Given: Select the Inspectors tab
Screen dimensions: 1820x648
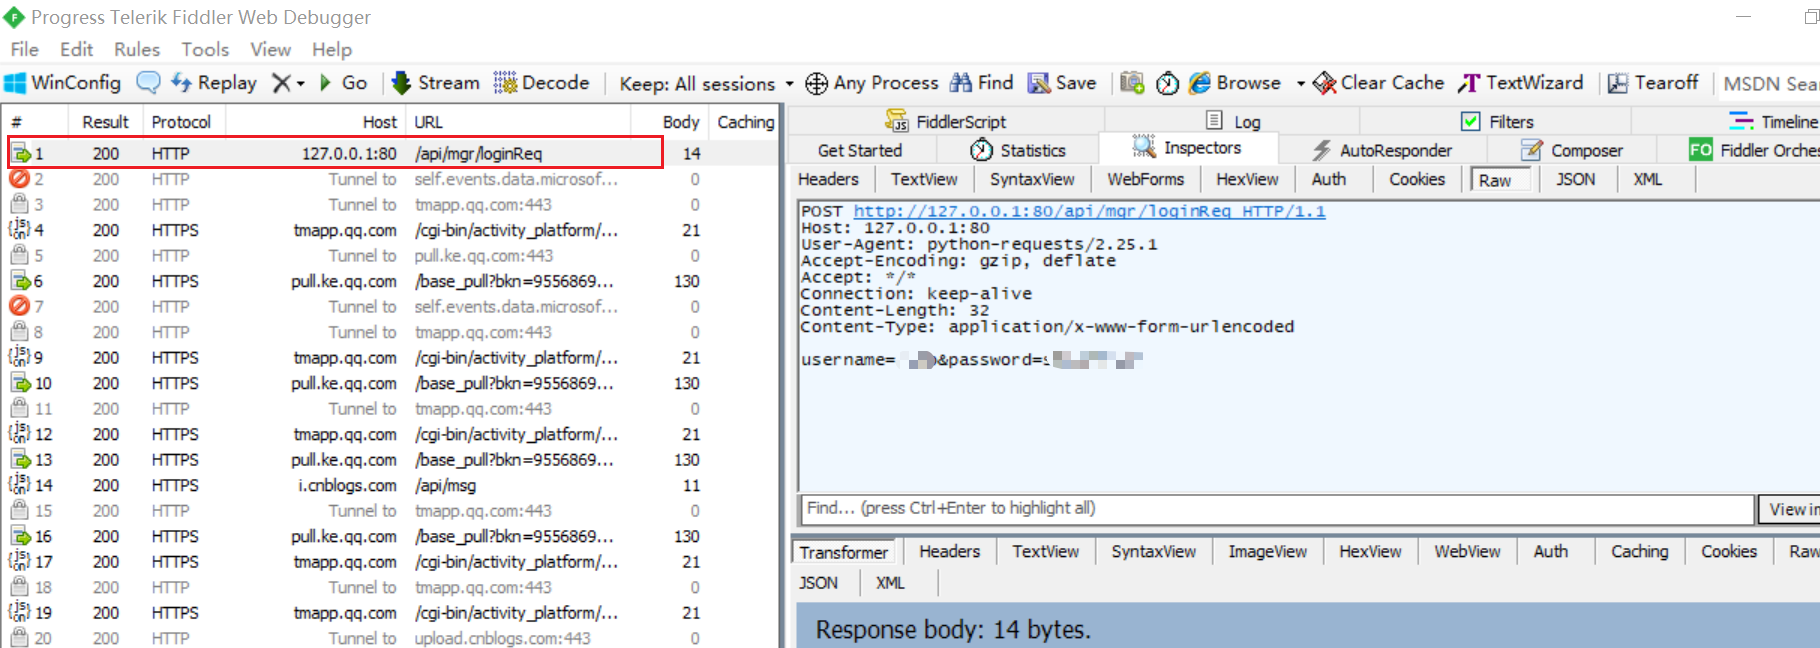Looking at the screenshot, I should coord(1188,148).
